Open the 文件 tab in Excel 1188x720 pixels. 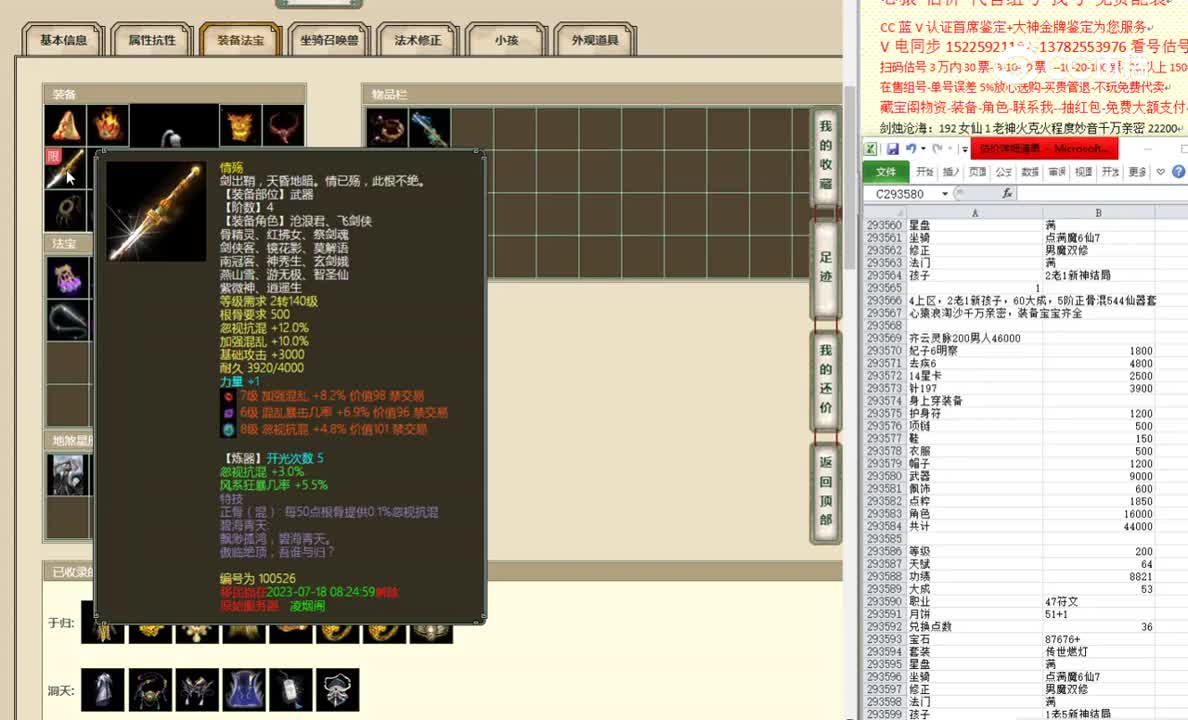(886, 171)
